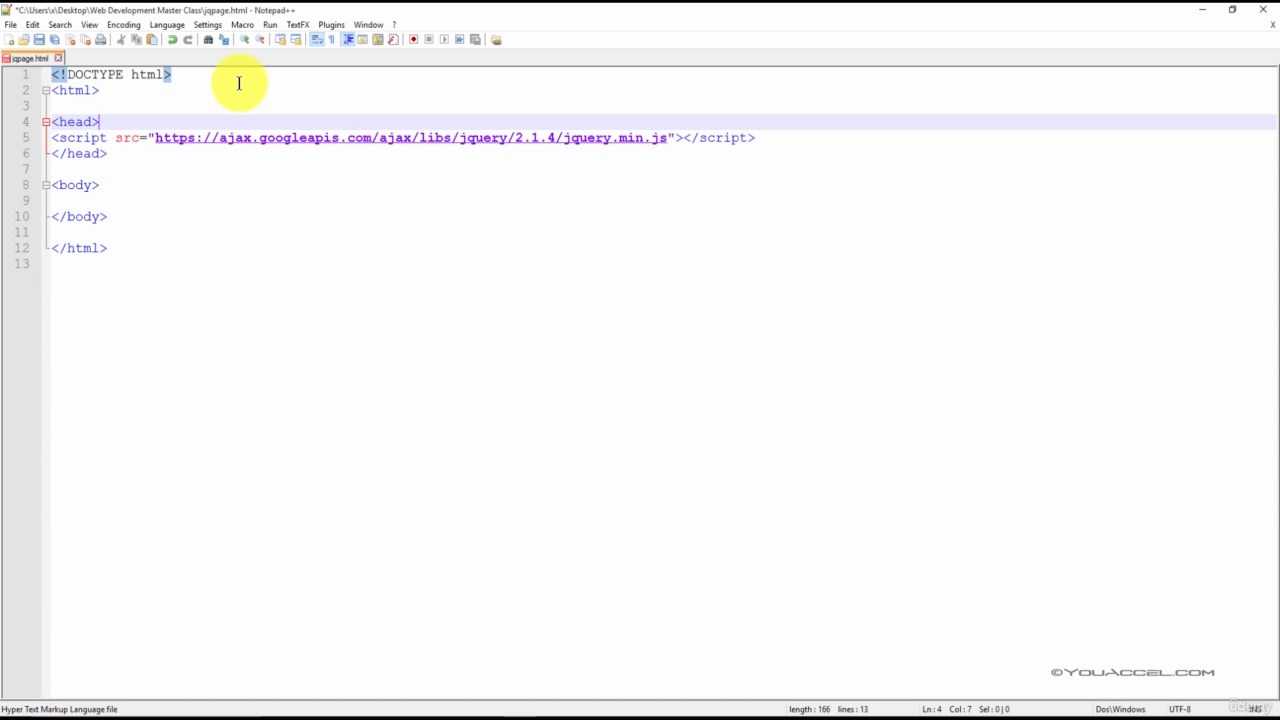Click the 'length : 166' status entry

[809, 709]
